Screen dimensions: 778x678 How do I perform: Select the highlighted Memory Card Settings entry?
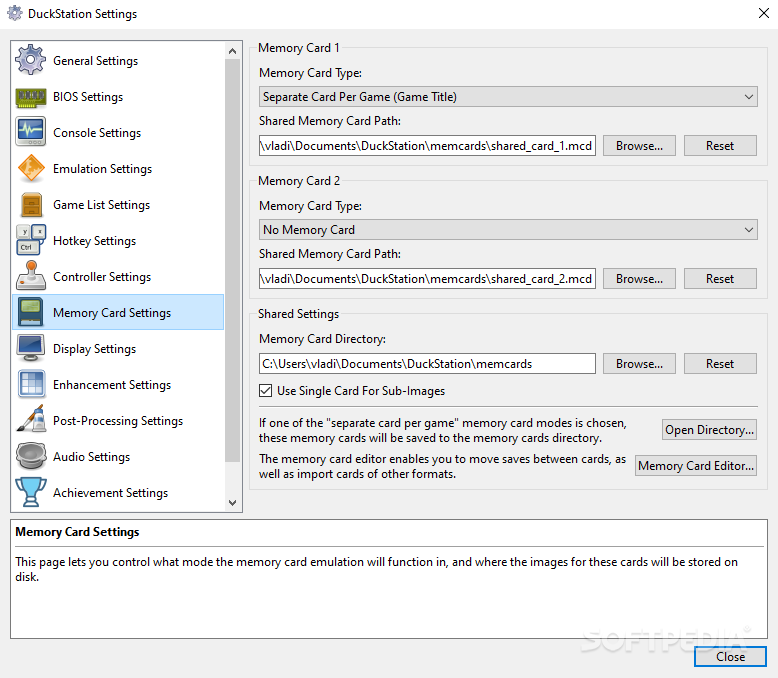pyautogui.click(x=118, y=313)
